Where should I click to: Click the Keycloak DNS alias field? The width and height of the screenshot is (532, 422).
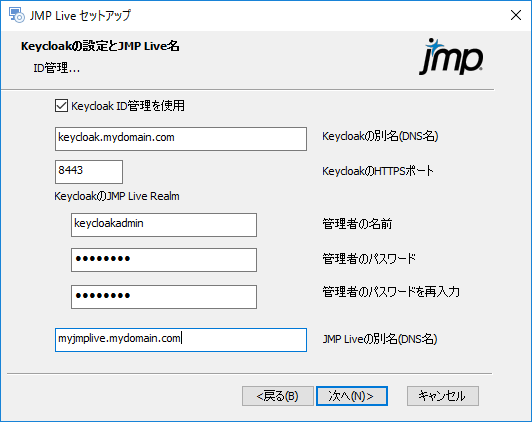(x=181, y=139)
